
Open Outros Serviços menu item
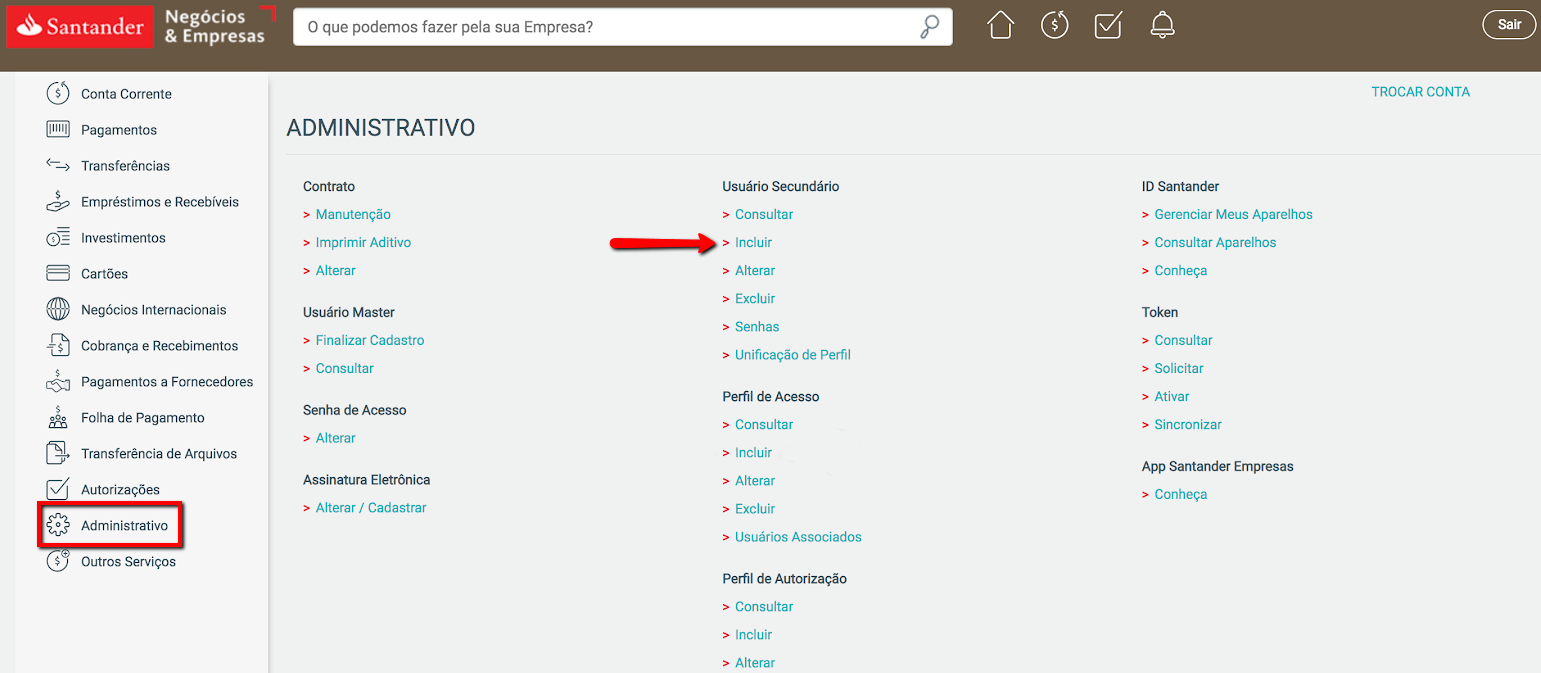tap(128, 562)
